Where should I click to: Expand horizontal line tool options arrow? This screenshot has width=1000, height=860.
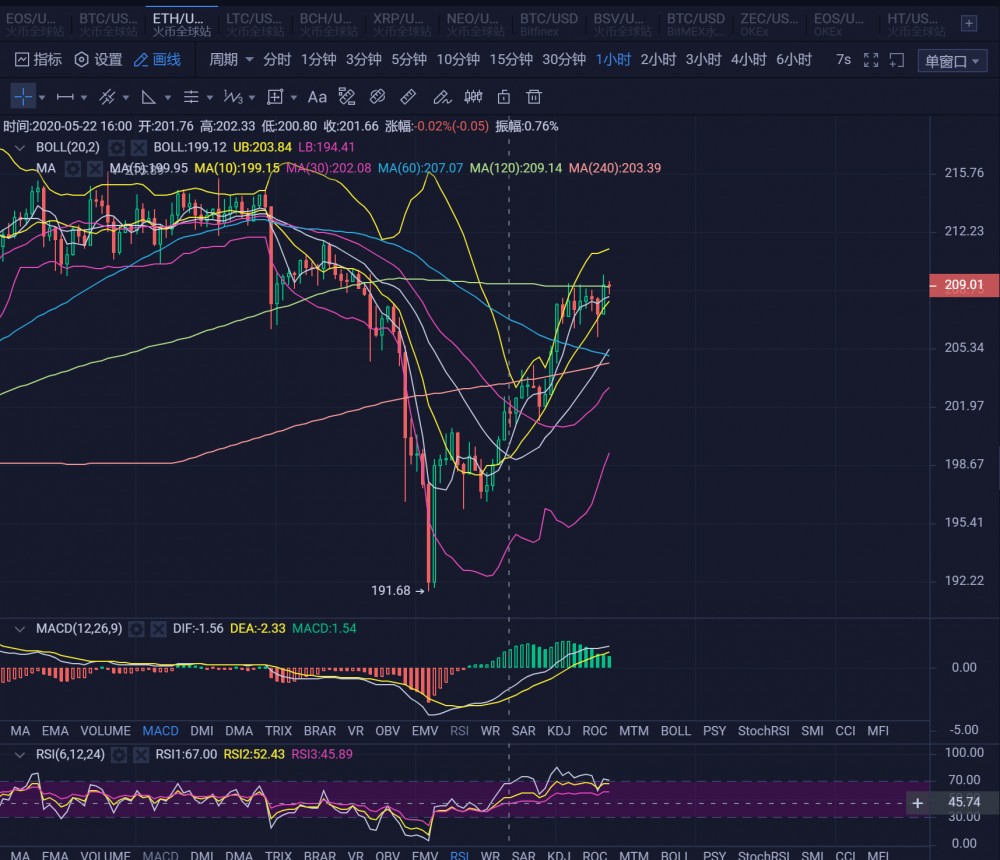tap(83, 98)
